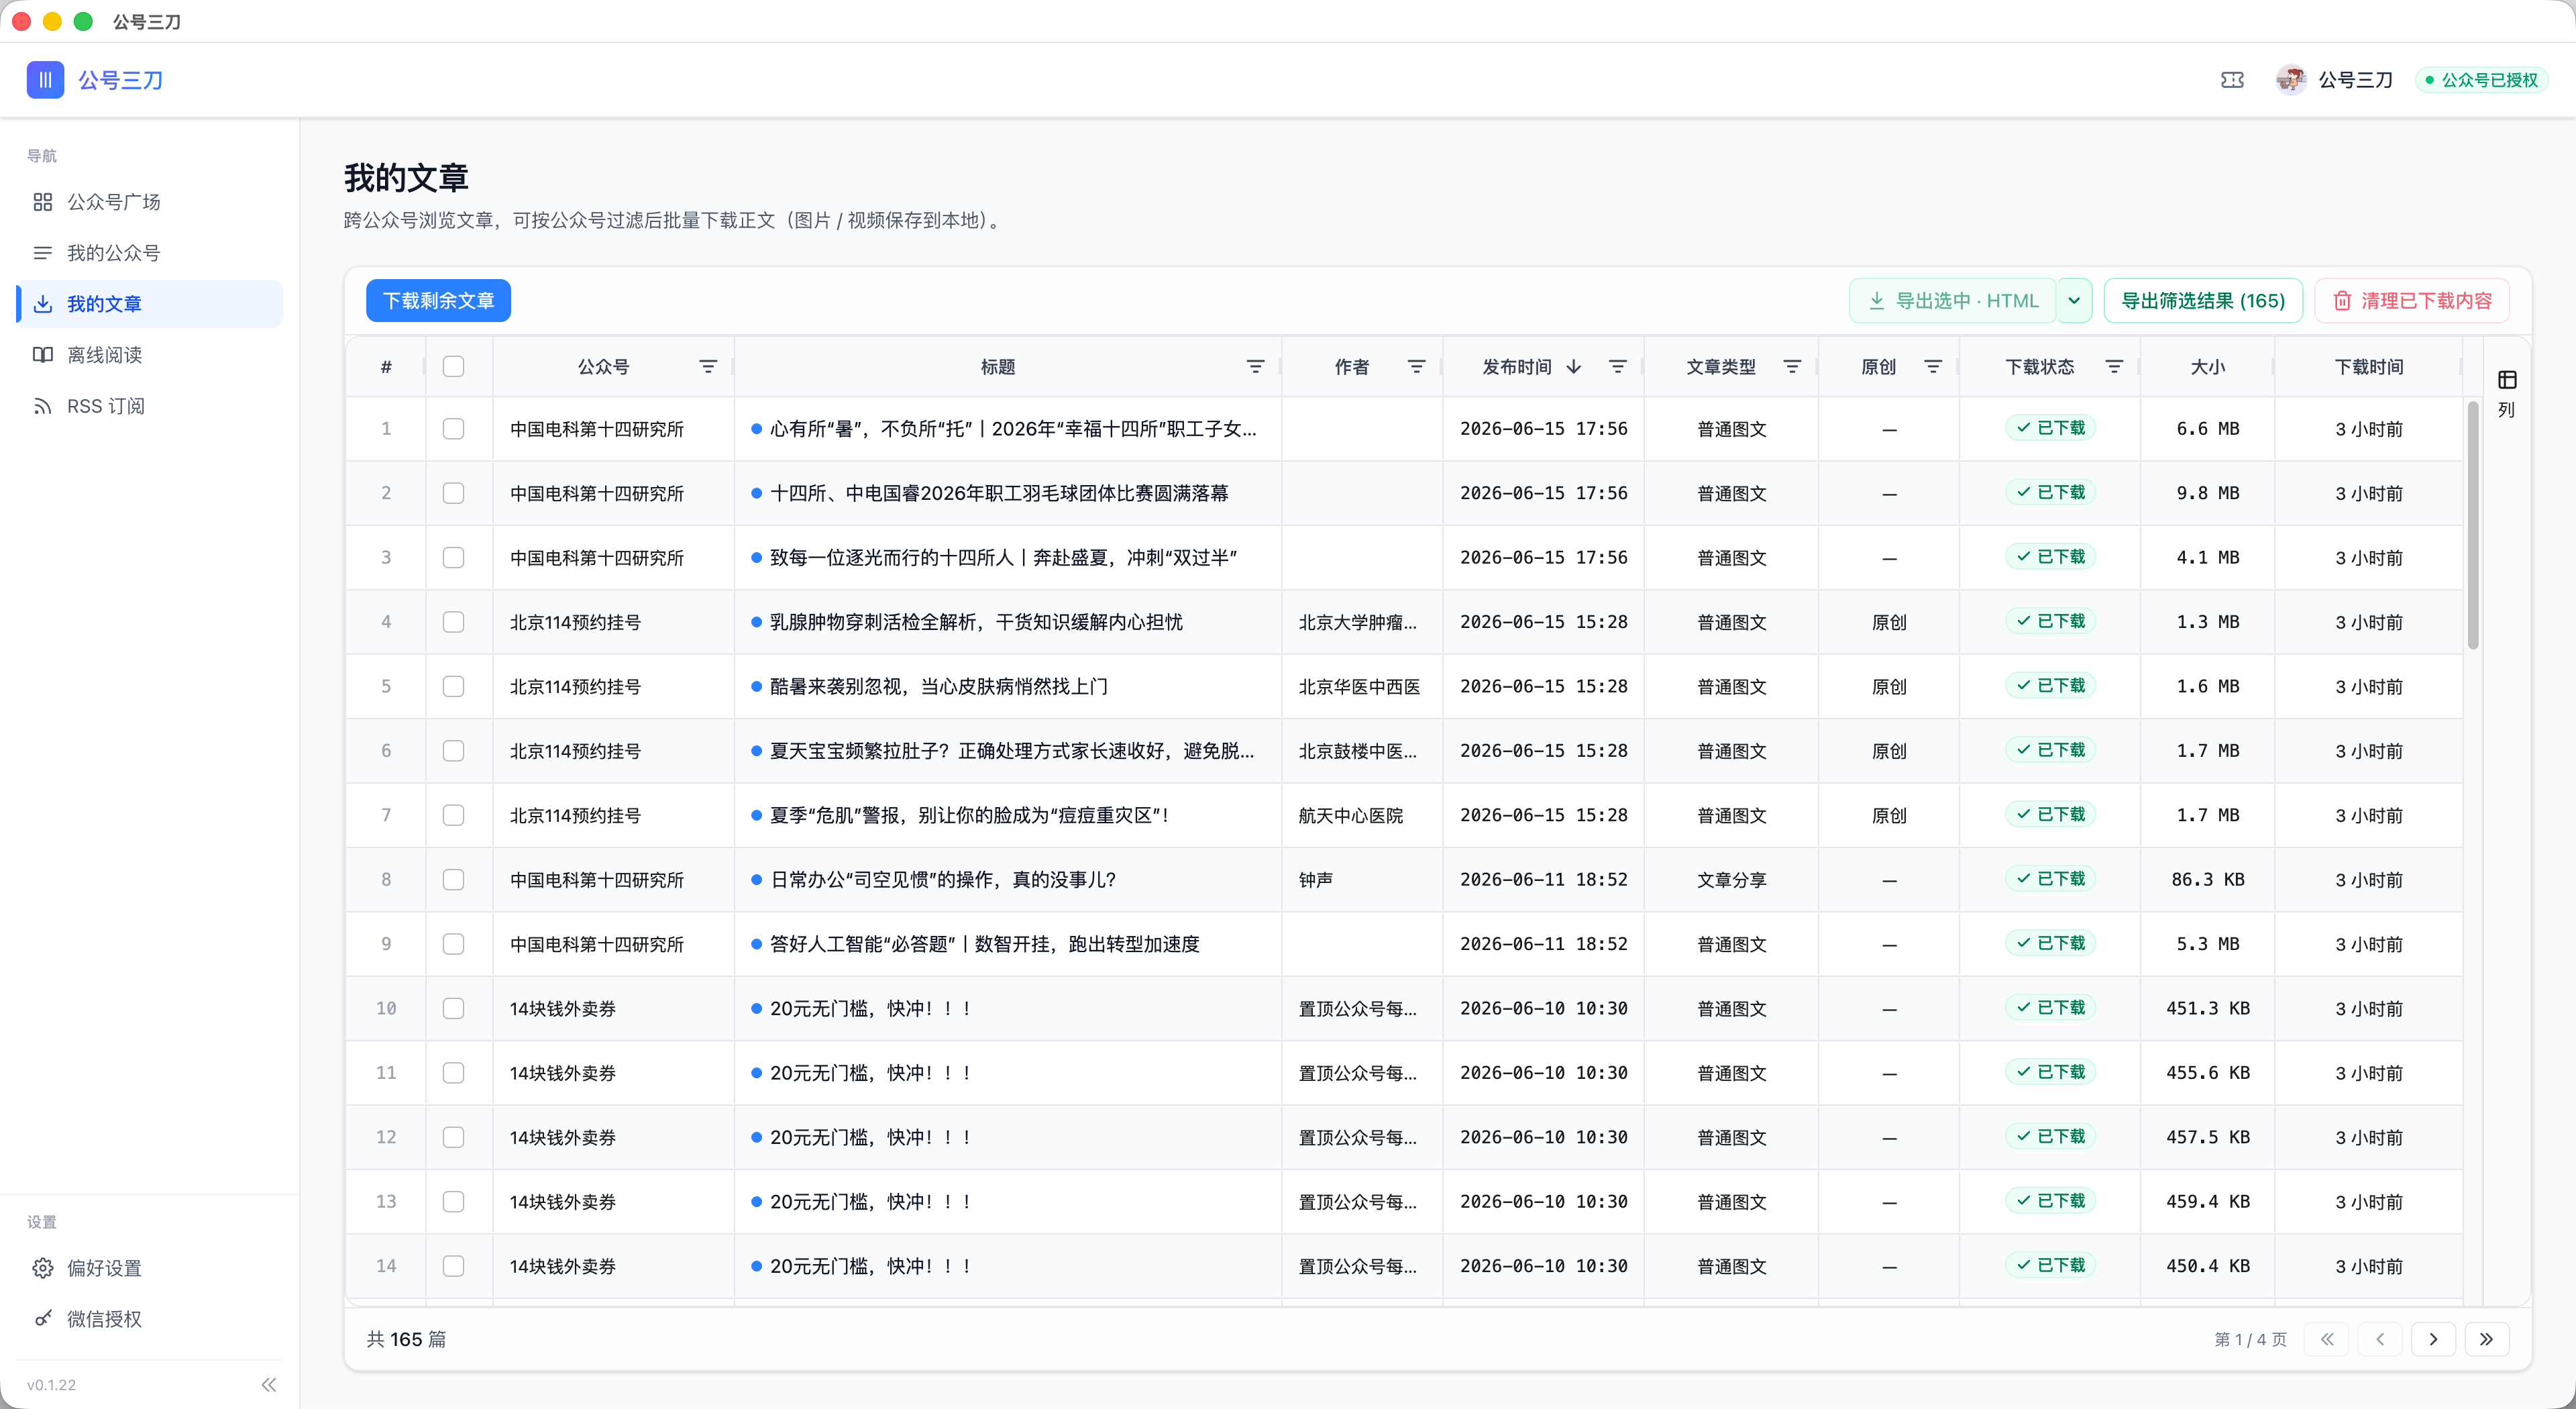Open 我的公众号 in the sidebar
Screen dimensions: 2576x1409
point(150,253)
